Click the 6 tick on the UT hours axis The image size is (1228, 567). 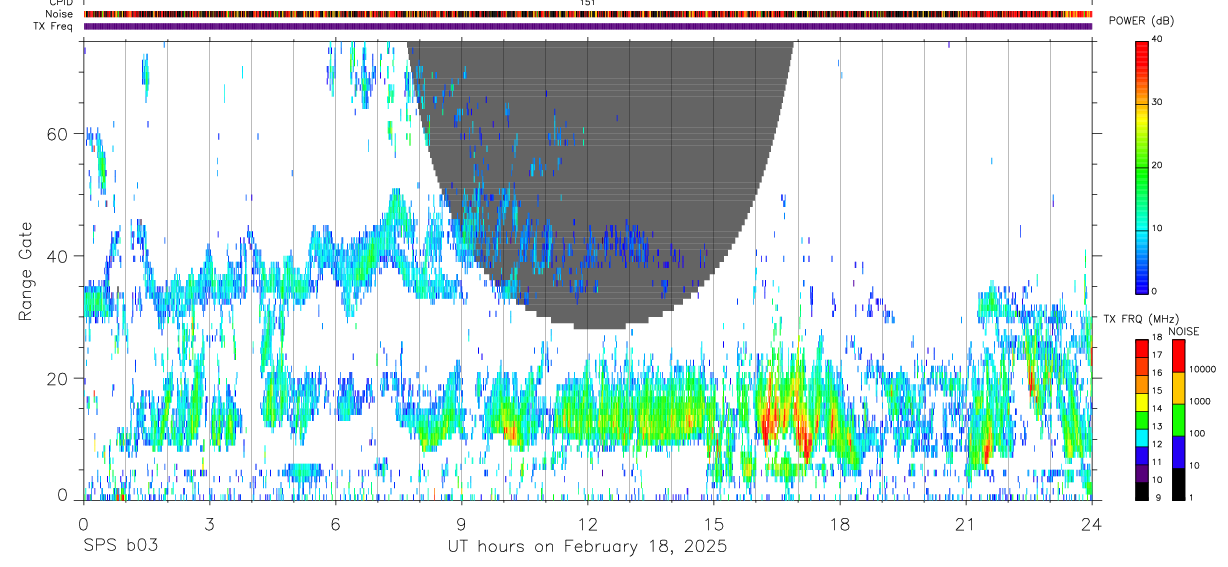[x=335, y=523]
